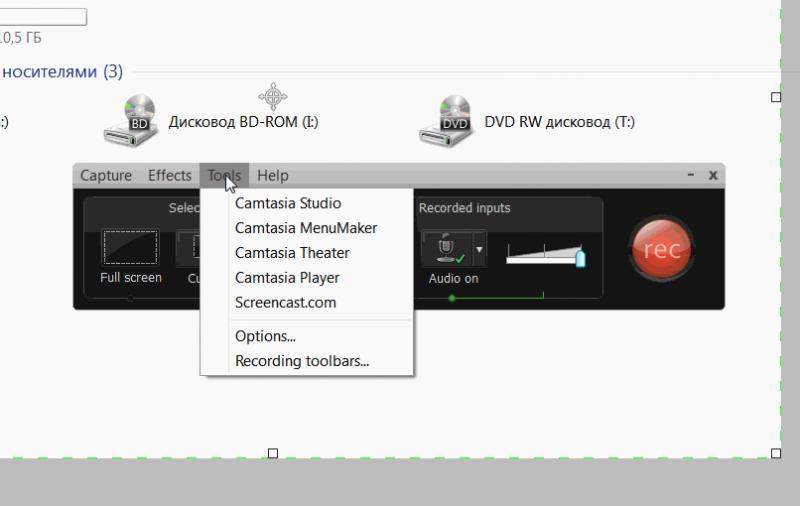Click the right-edge selection region handle
The image size is (800, 506).
coord(776,97)
